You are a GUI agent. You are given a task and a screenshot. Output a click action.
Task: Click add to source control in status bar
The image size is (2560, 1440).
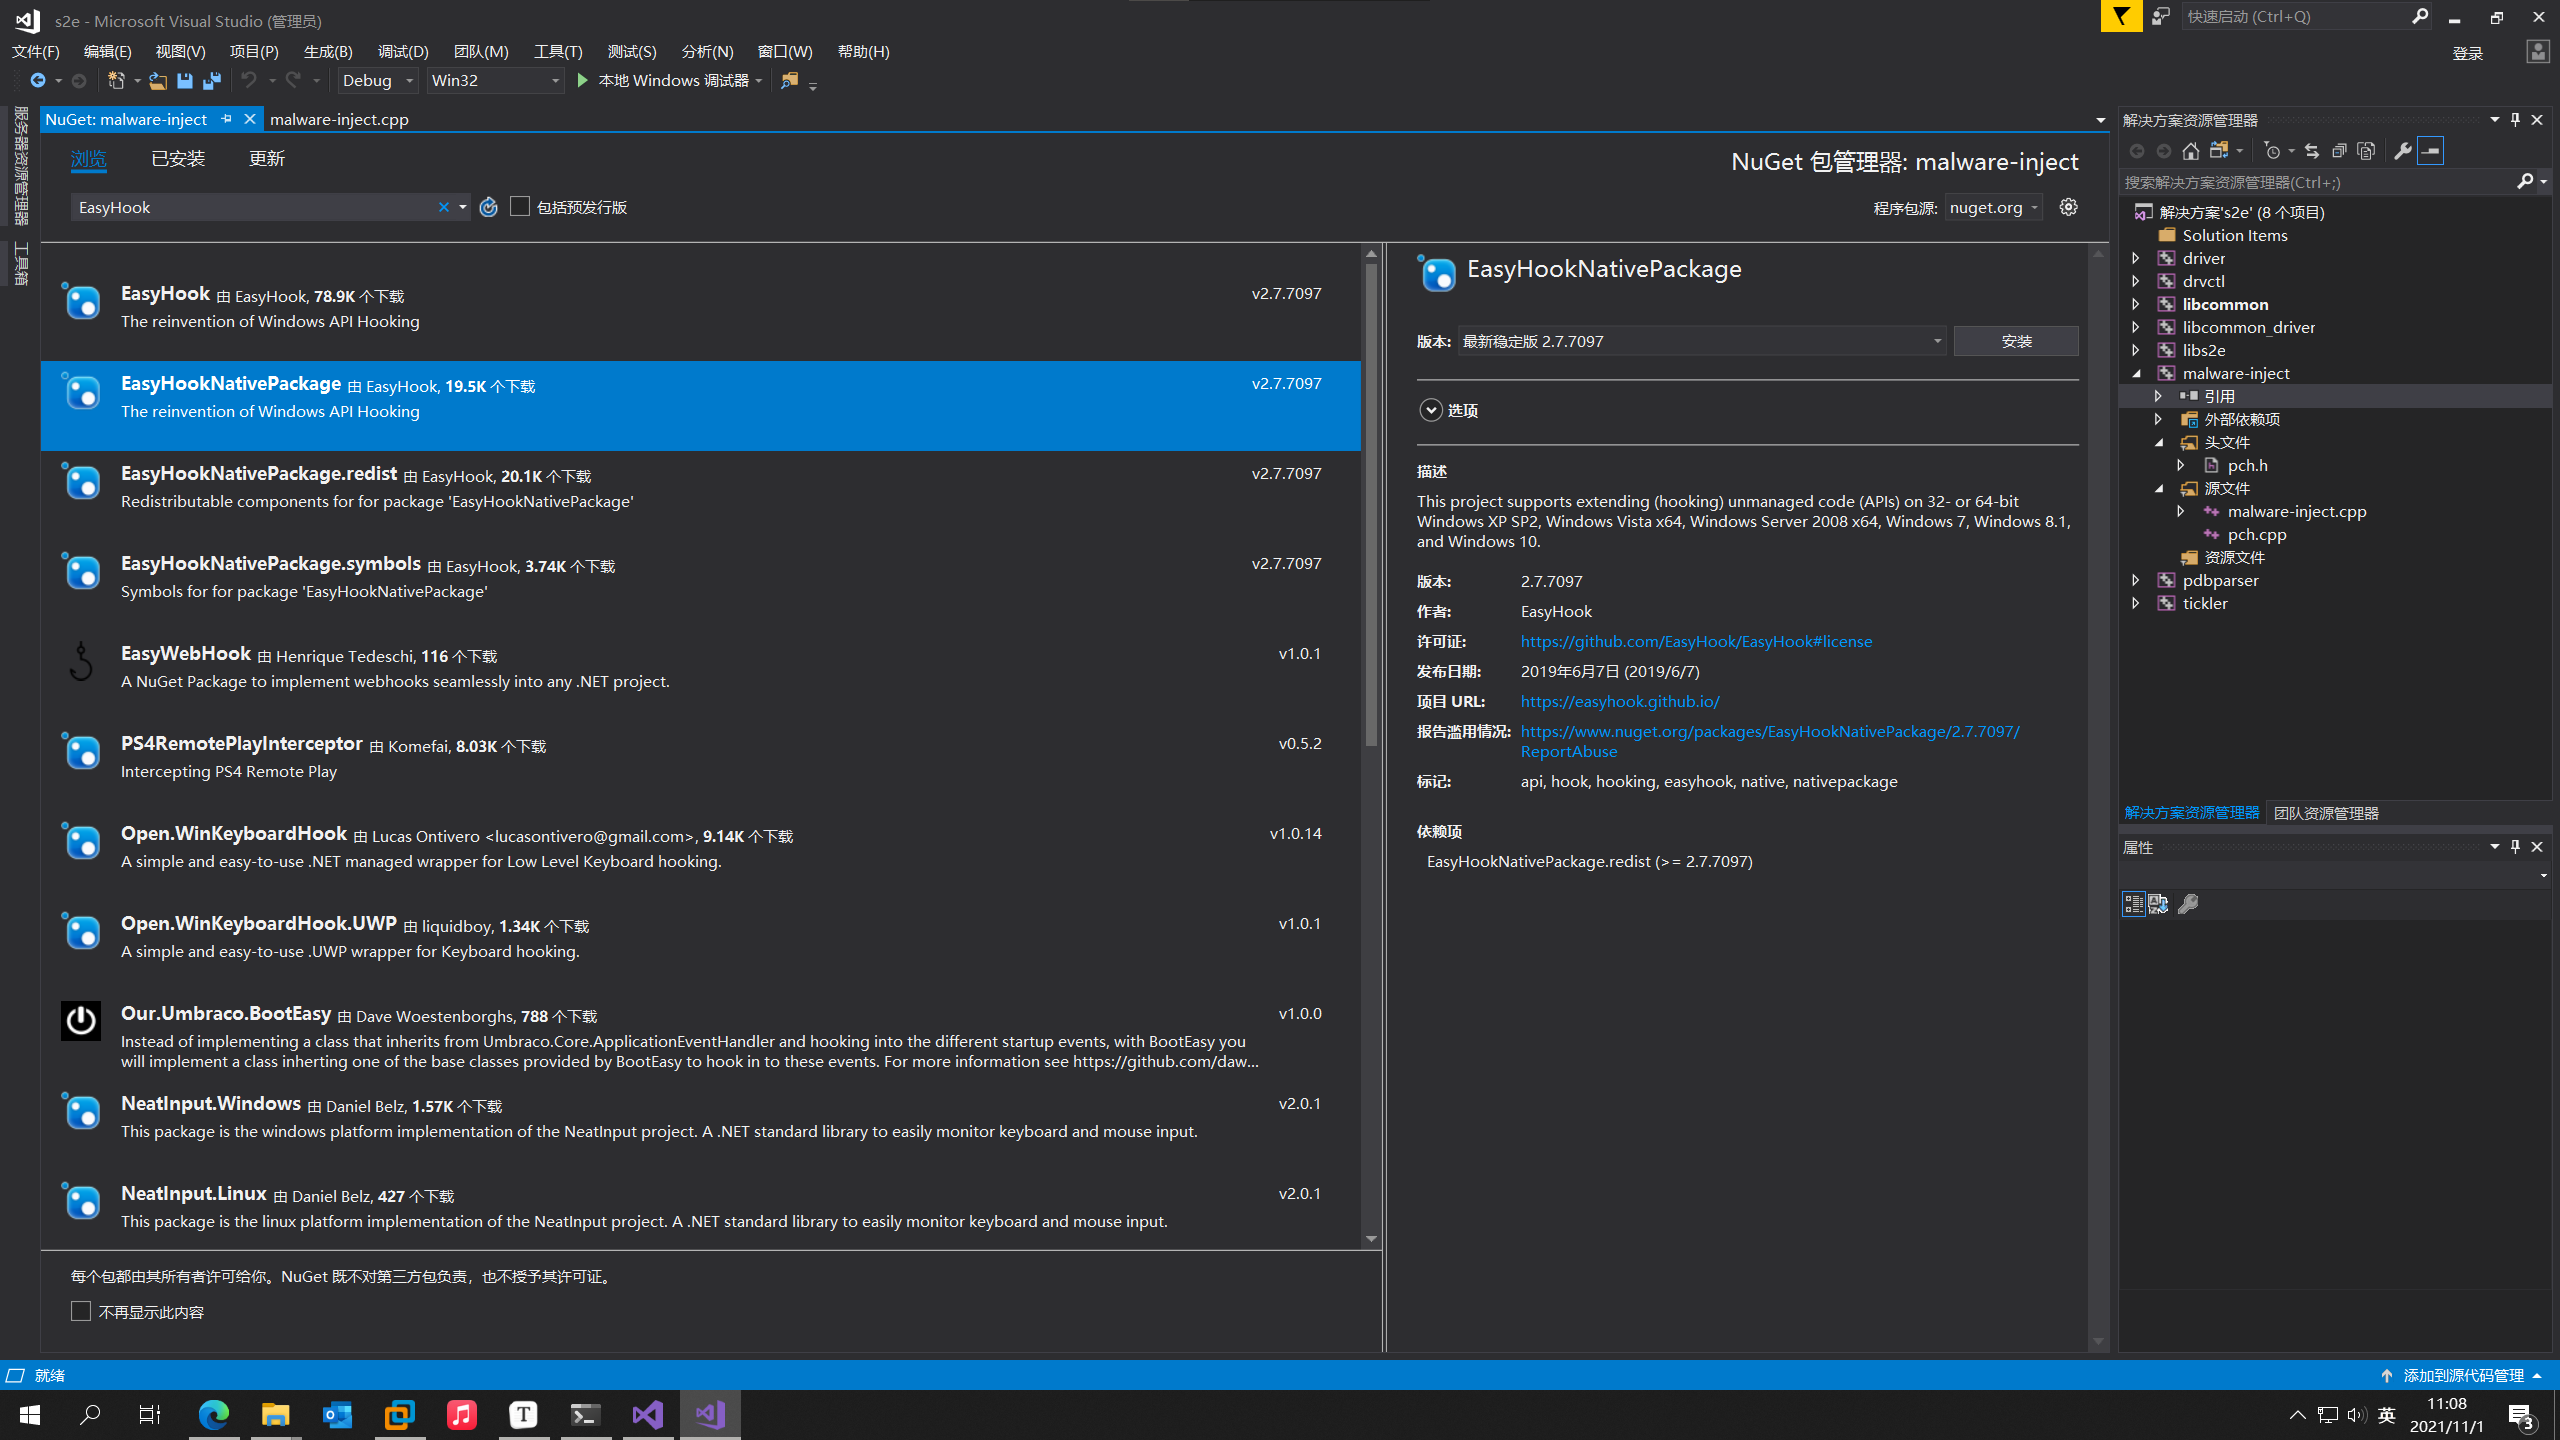coord(2463,1375)
